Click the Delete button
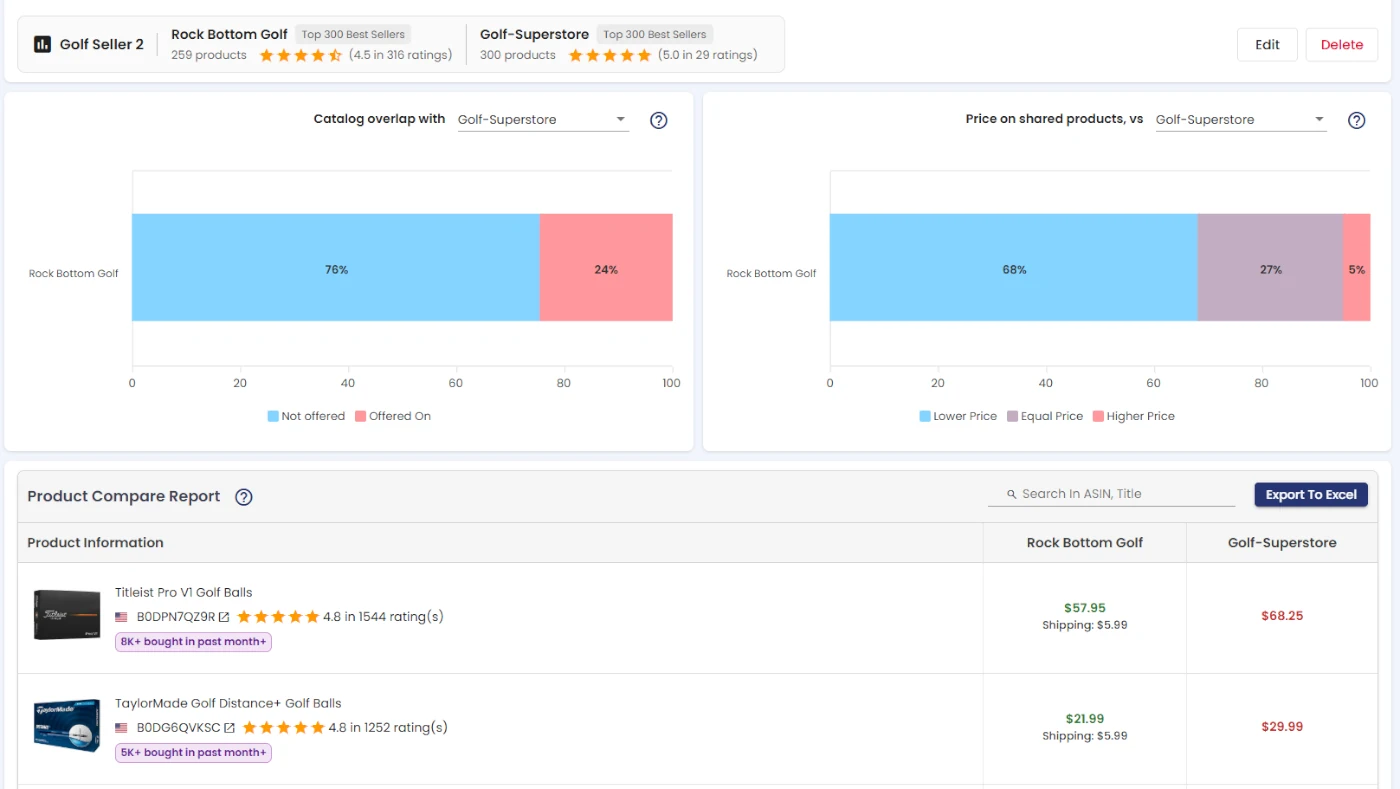This screenshot has height=789, width=1400. coord(1341,45)
